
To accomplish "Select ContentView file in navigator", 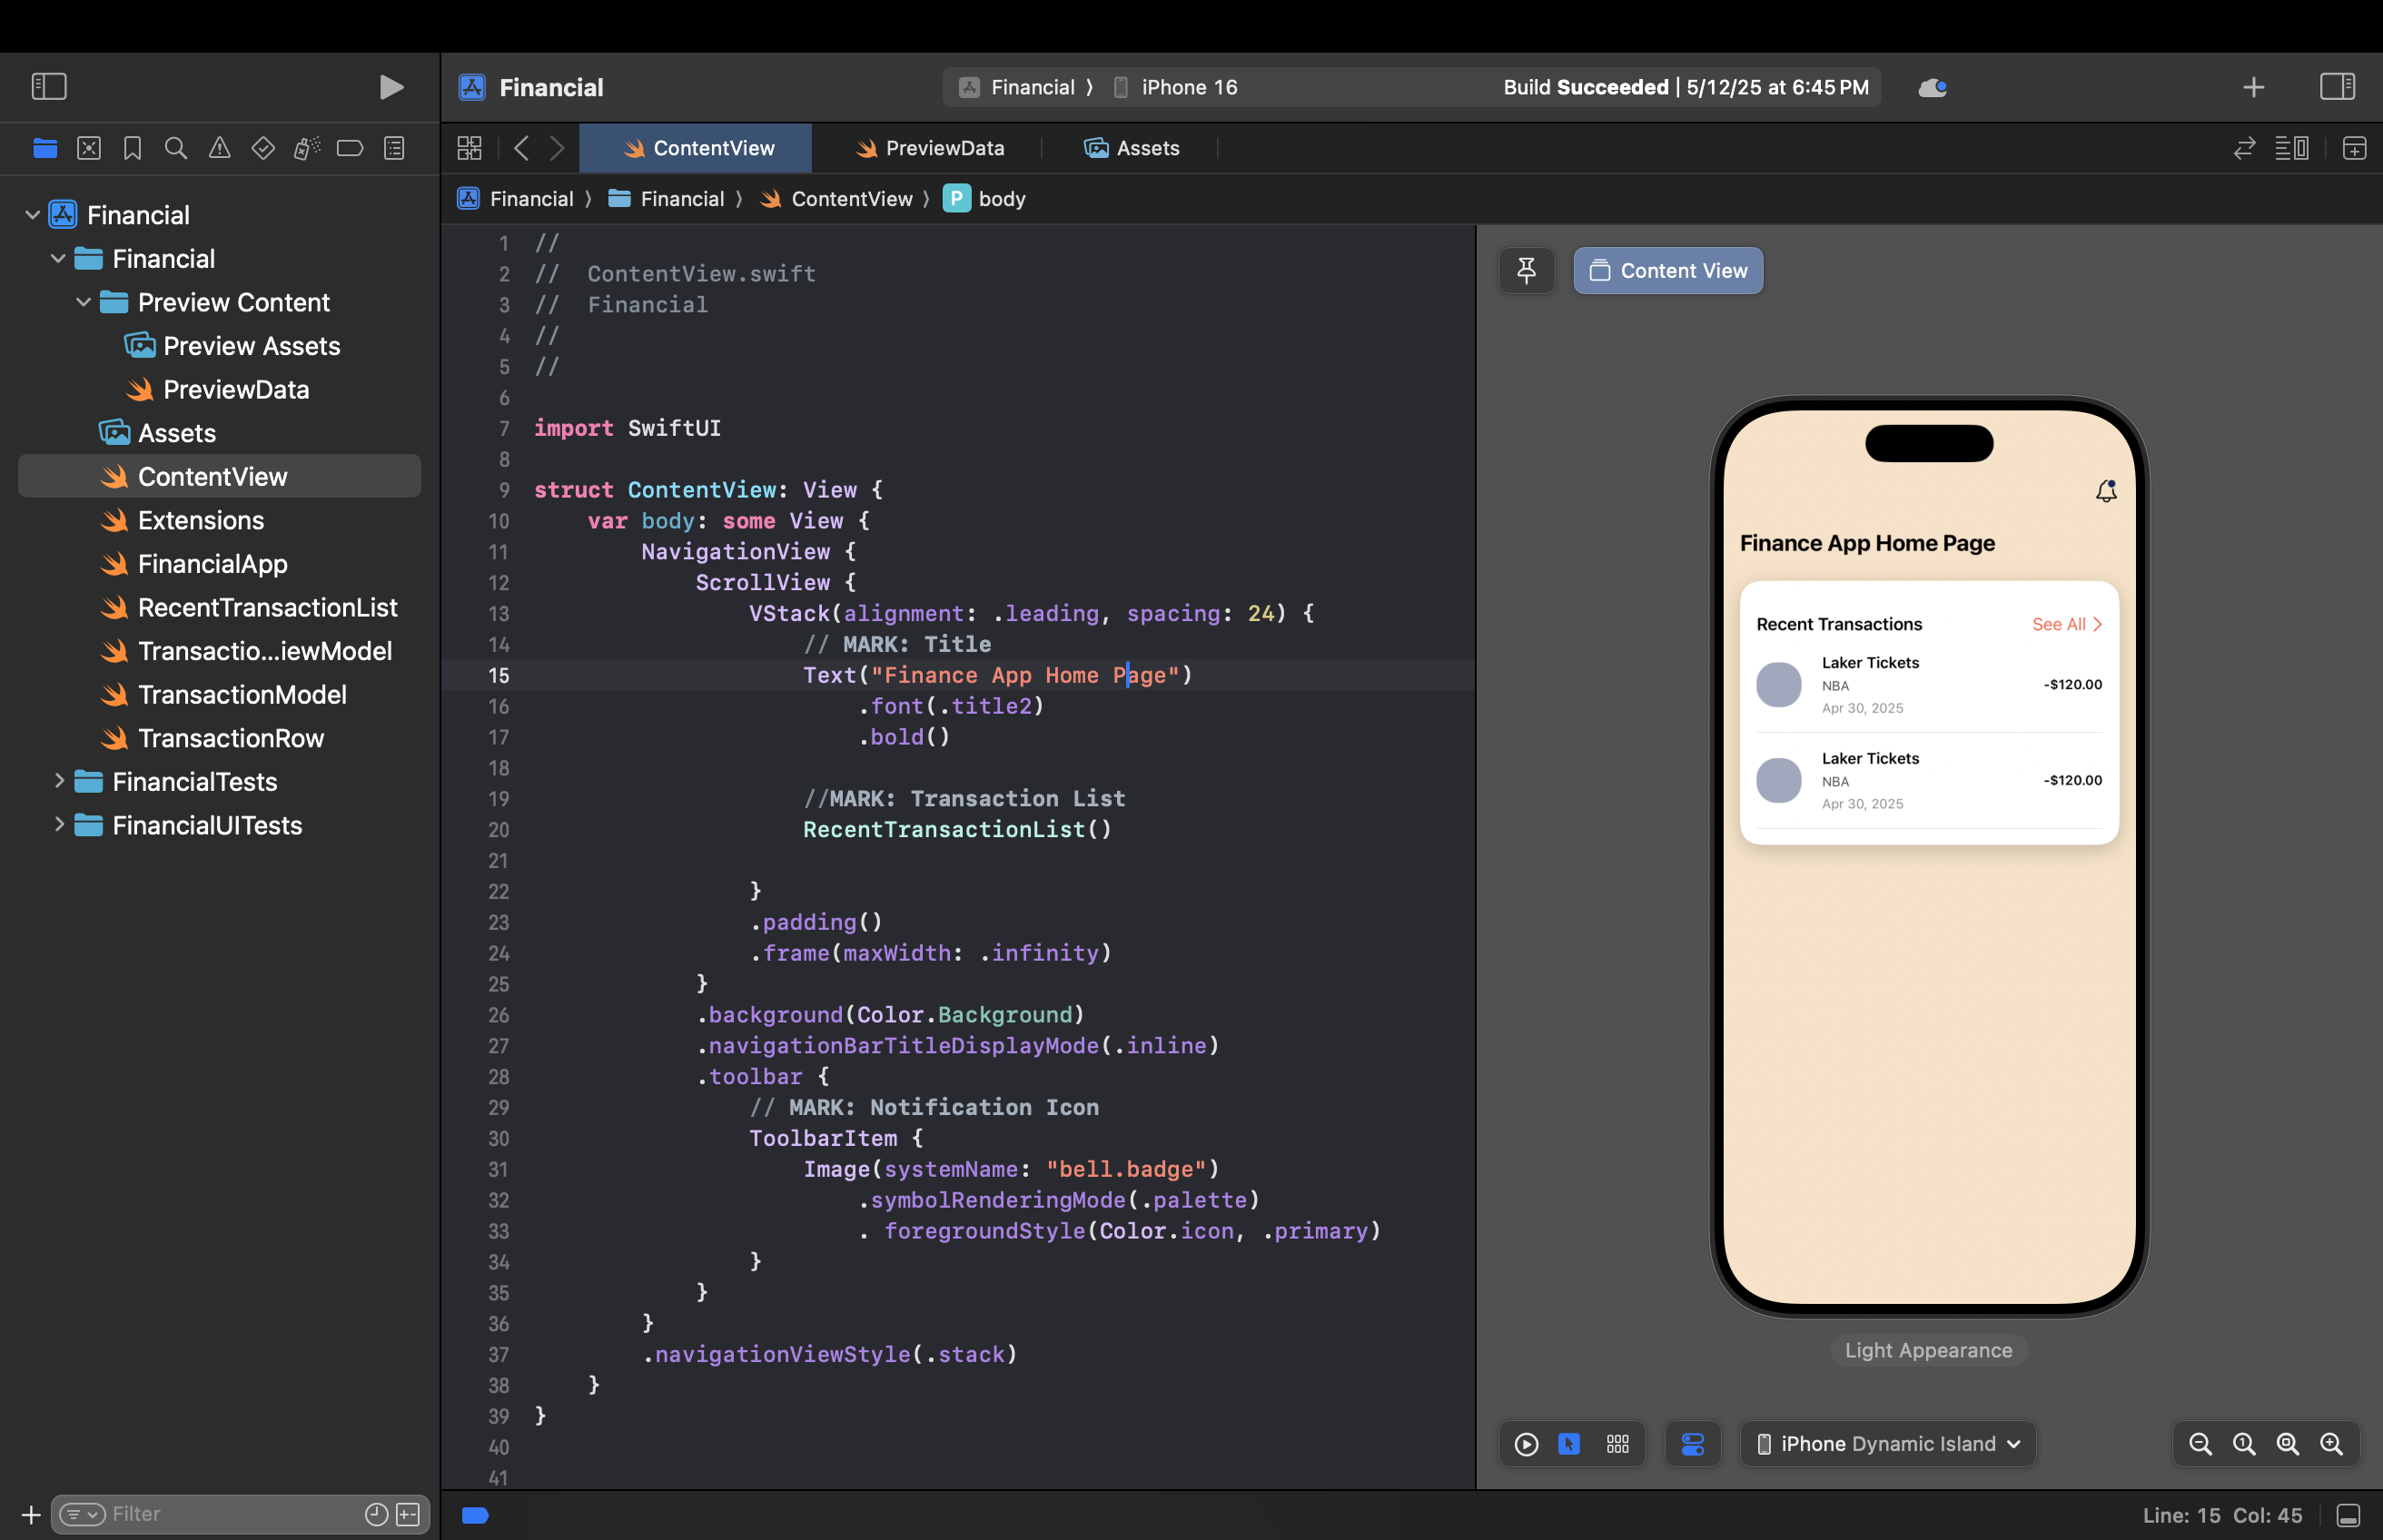I will pyautogui.click(x=220, y=476).
